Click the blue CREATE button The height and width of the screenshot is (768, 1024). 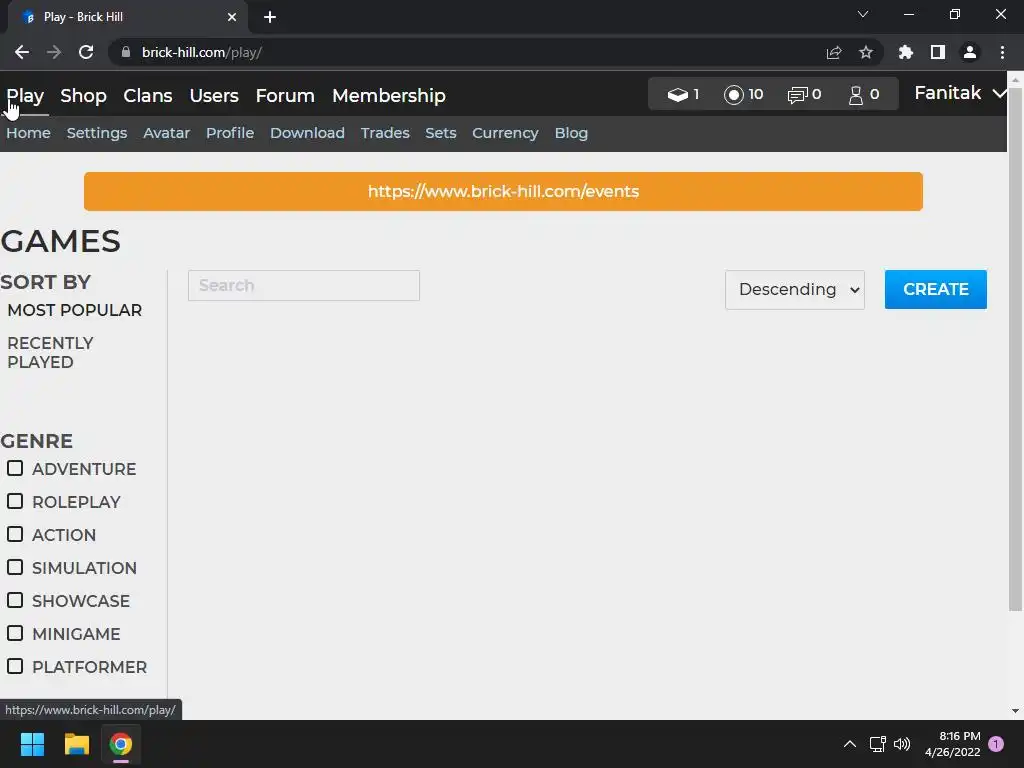[x=935, y=289]
